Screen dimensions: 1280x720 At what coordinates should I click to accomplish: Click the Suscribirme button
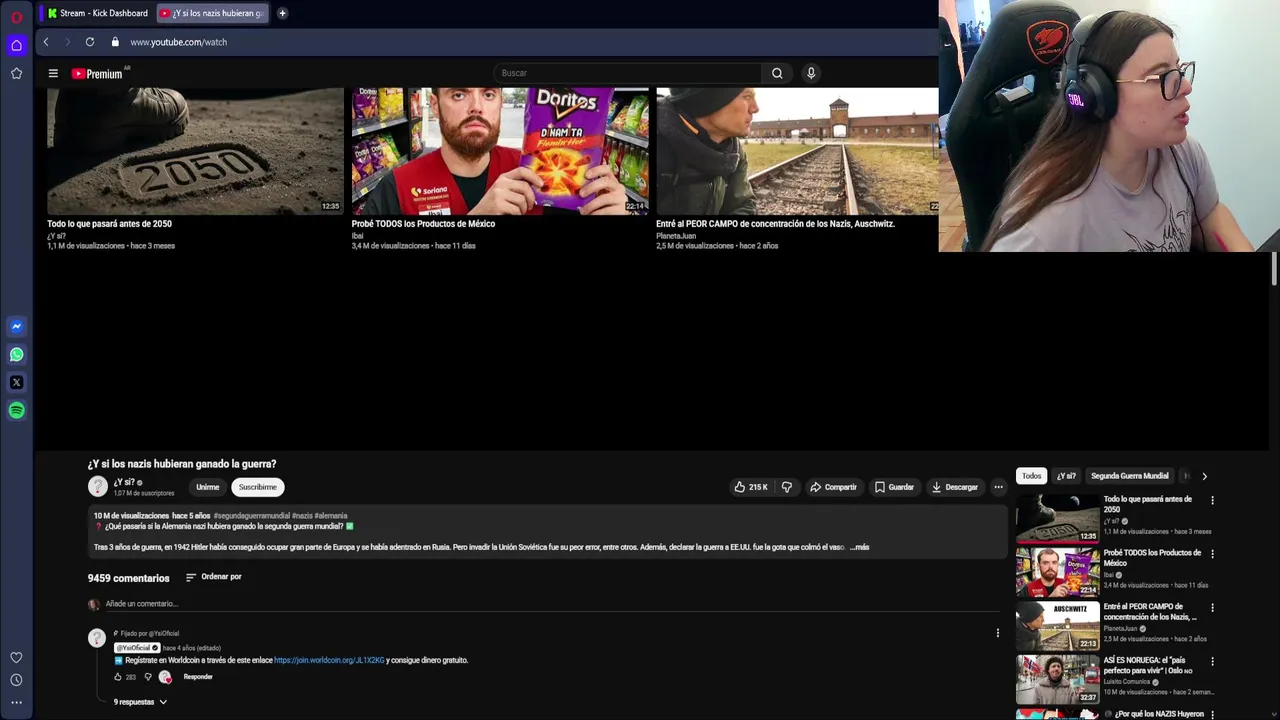coord(258,487)
